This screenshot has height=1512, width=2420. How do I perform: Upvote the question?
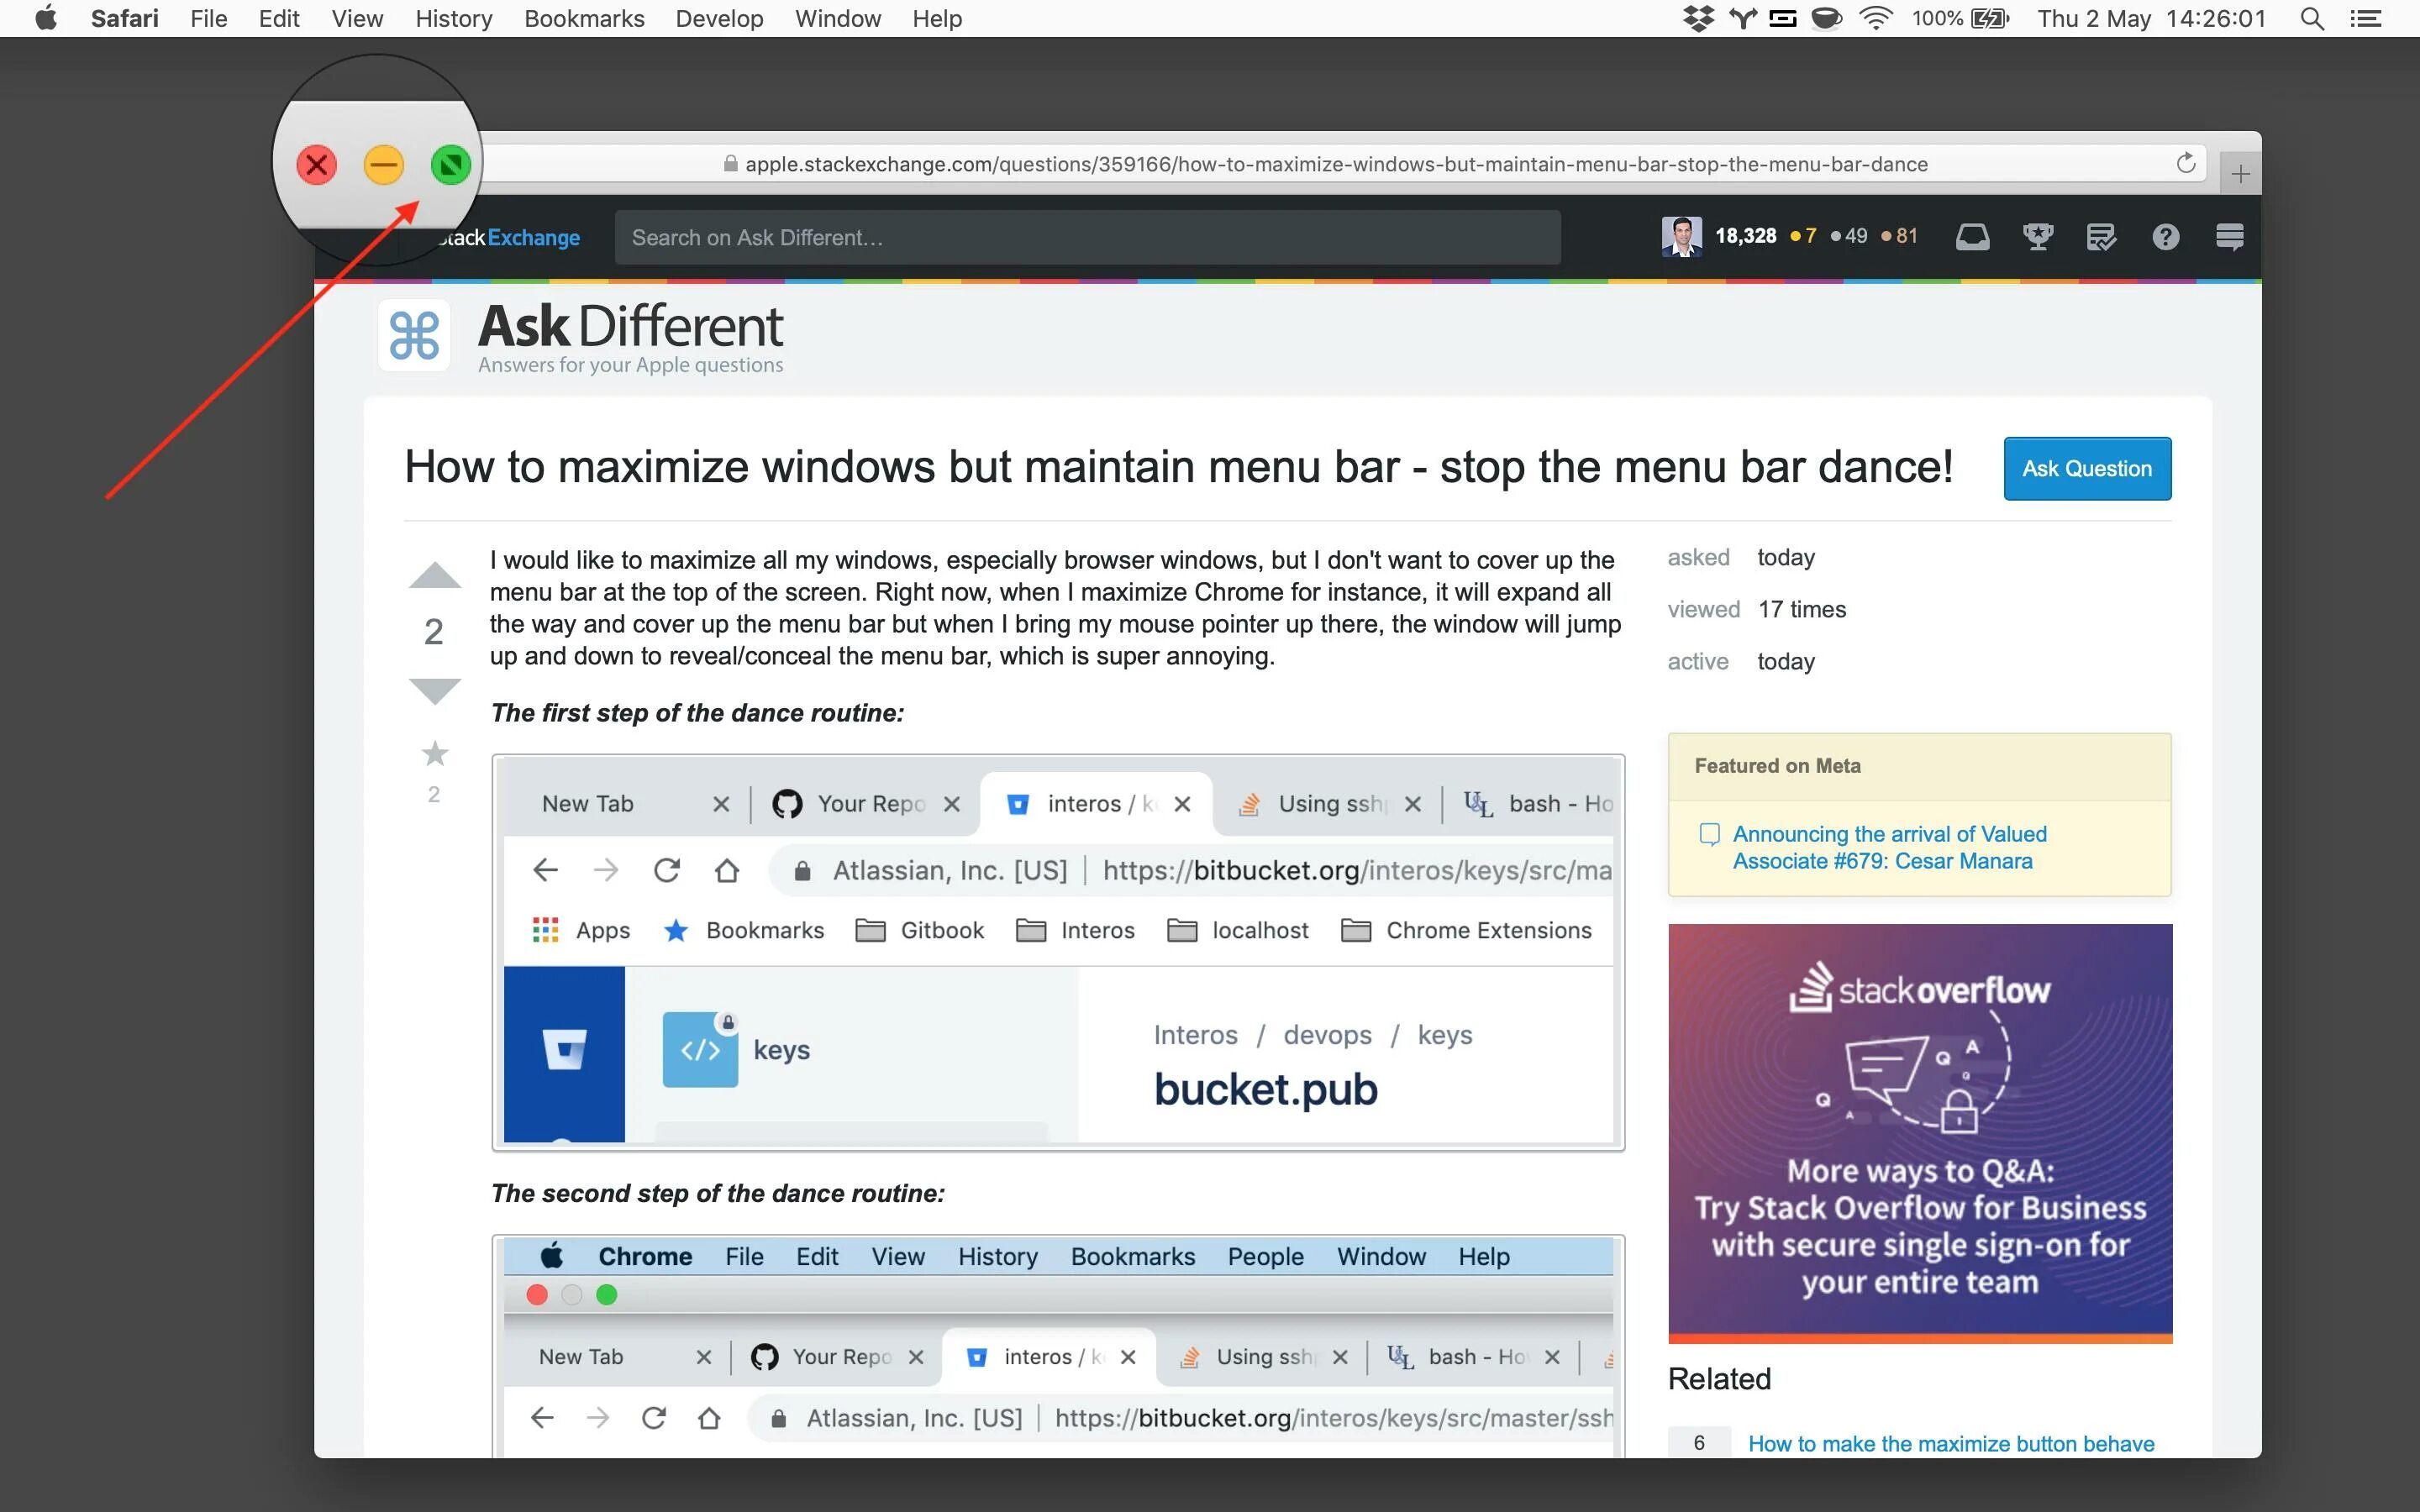pos(435,576)
